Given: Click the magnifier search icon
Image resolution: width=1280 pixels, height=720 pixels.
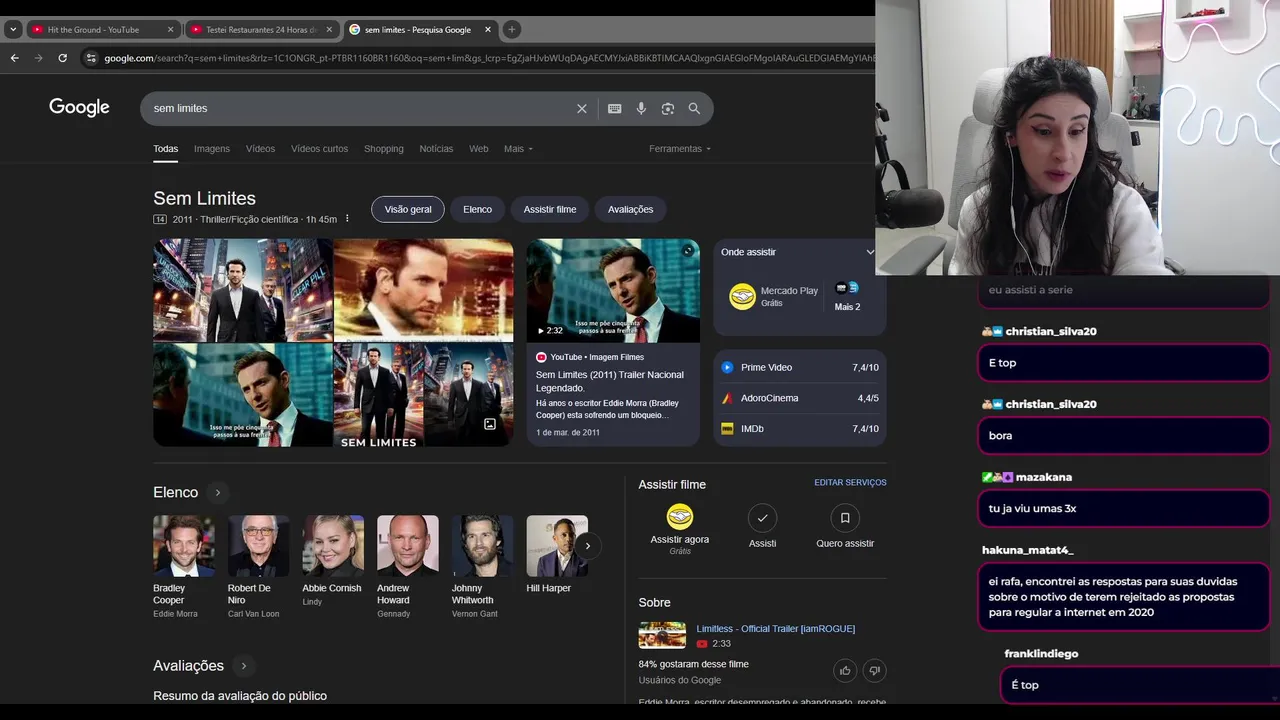Looking at the screenshot, I should click(x=694, y=109).
